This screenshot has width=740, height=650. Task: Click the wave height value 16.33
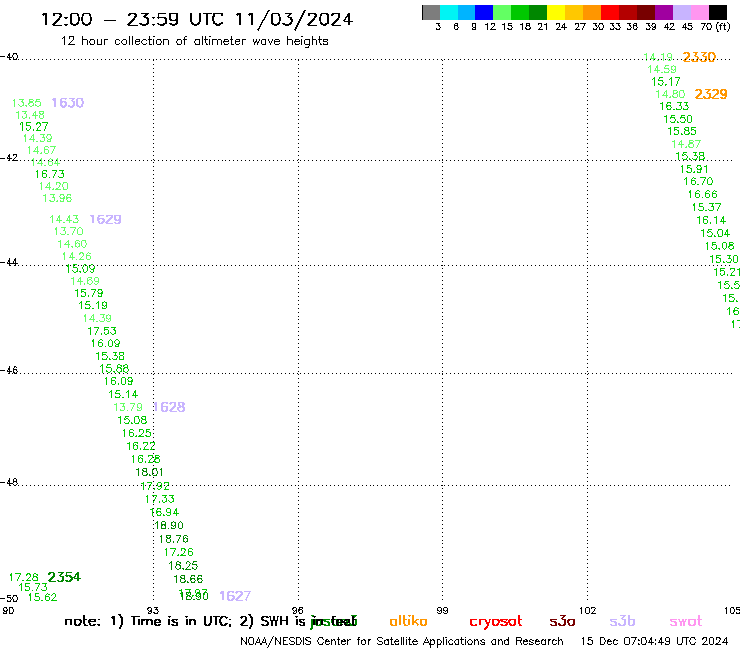coord(674,107)
